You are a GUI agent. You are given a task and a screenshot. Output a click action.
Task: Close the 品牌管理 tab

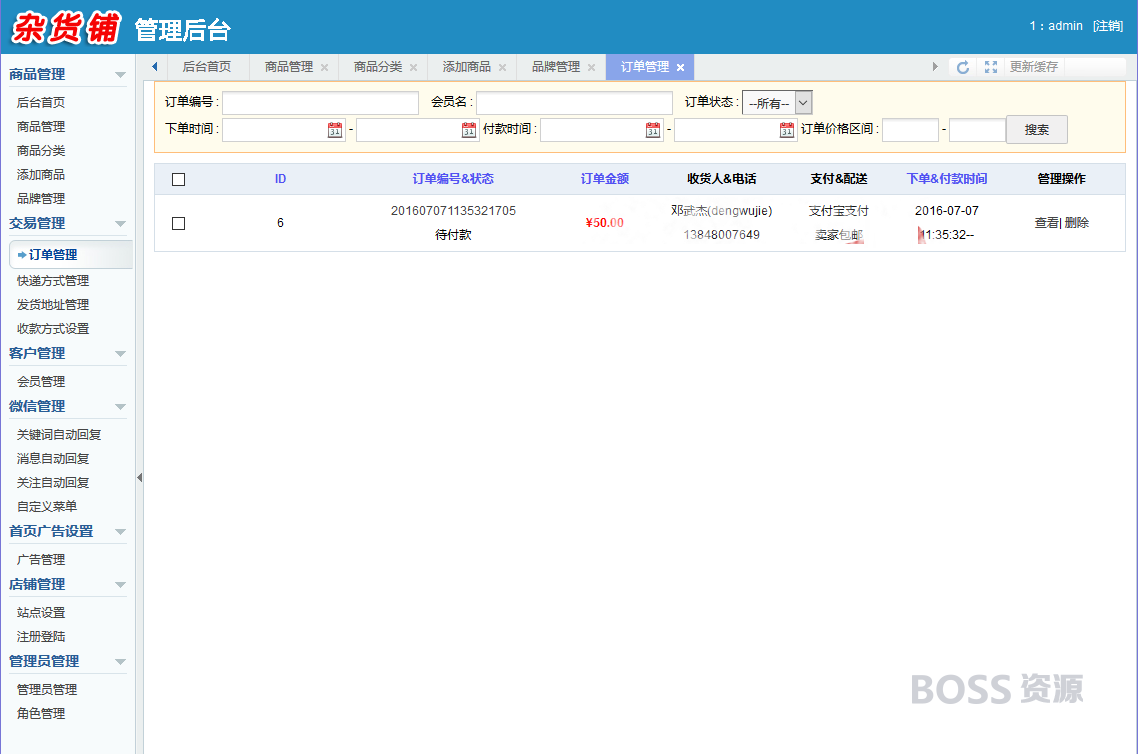click(x=591, y=67)
